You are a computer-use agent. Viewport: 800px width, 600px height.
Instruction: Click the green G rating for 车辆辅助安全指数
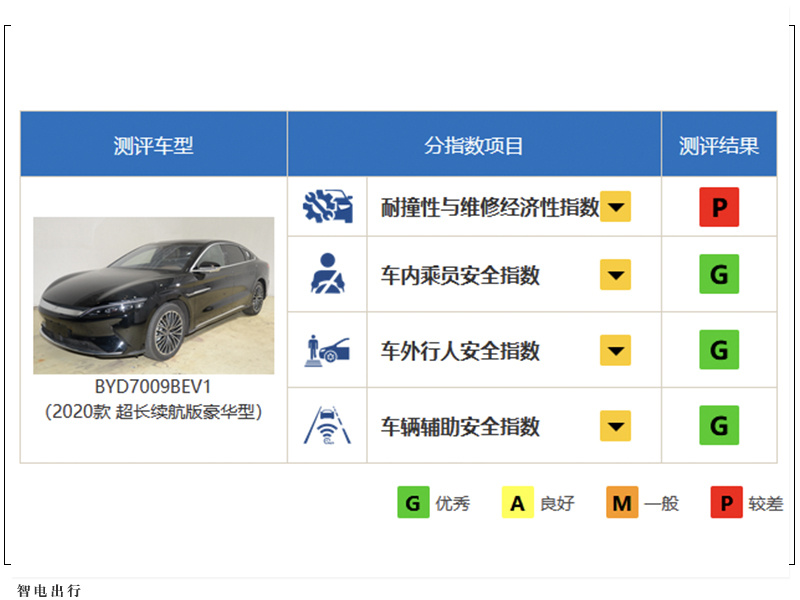pos(719,425)
